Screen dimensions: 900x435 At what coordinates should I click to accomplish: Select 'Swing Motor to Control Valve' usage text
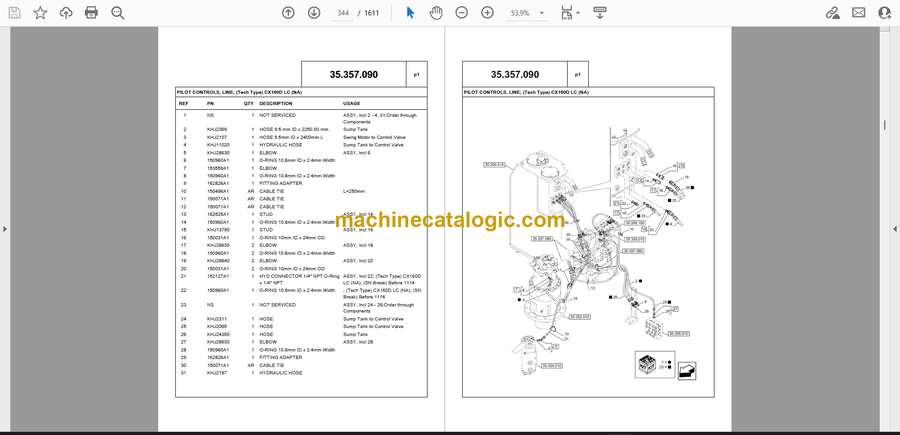374,138
